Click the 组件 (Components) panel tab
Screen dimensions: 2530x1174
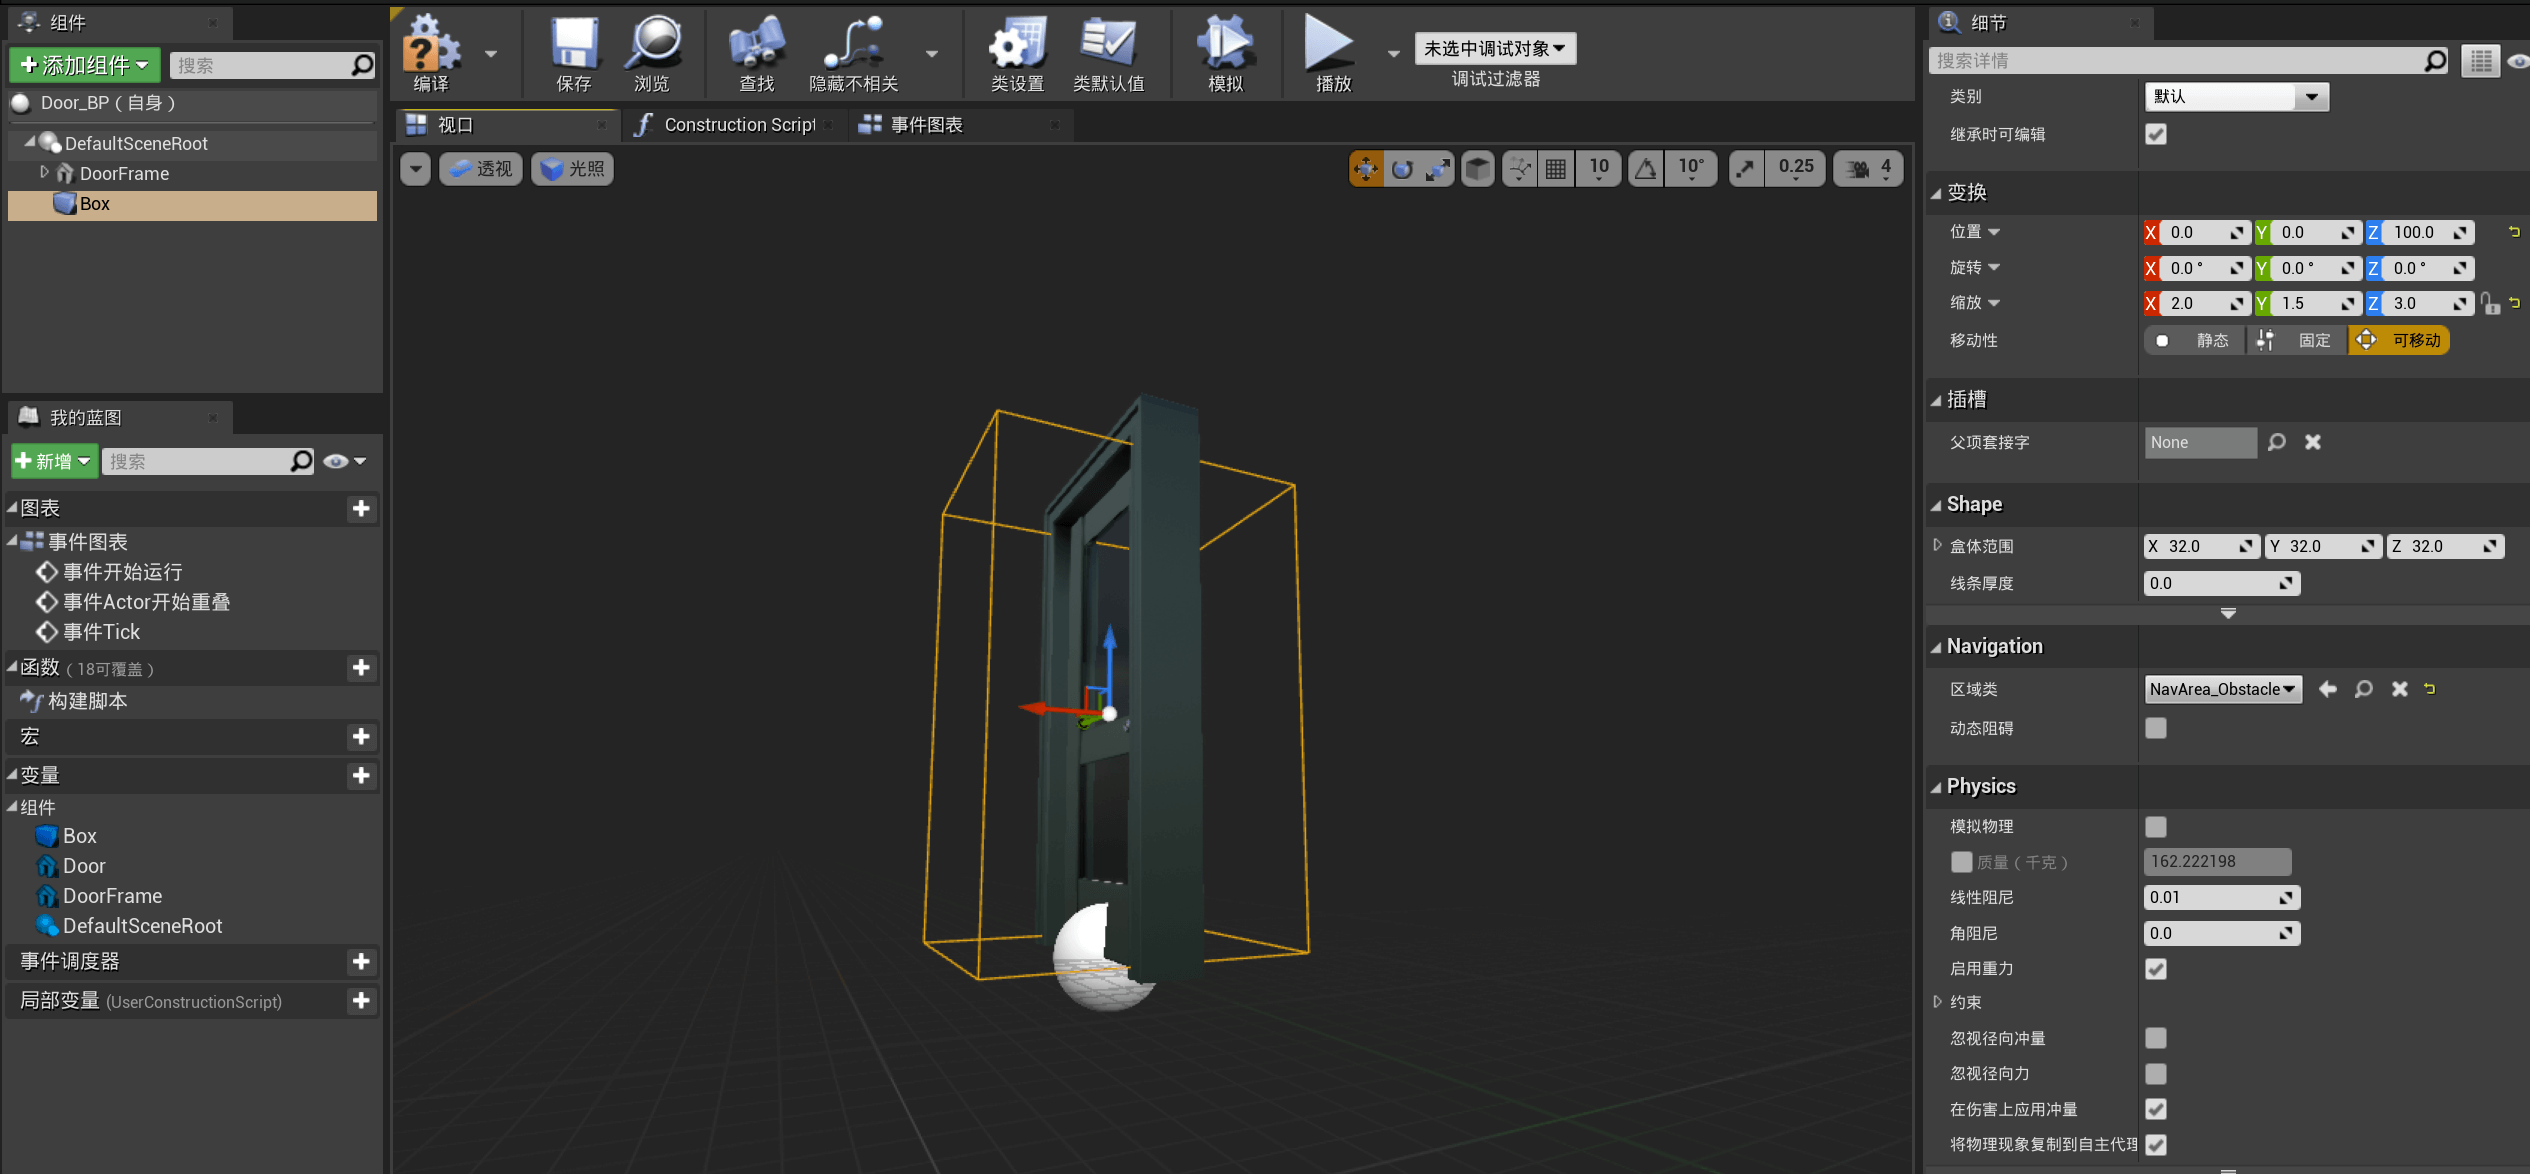pyautogui.click(x=118, y=22)
